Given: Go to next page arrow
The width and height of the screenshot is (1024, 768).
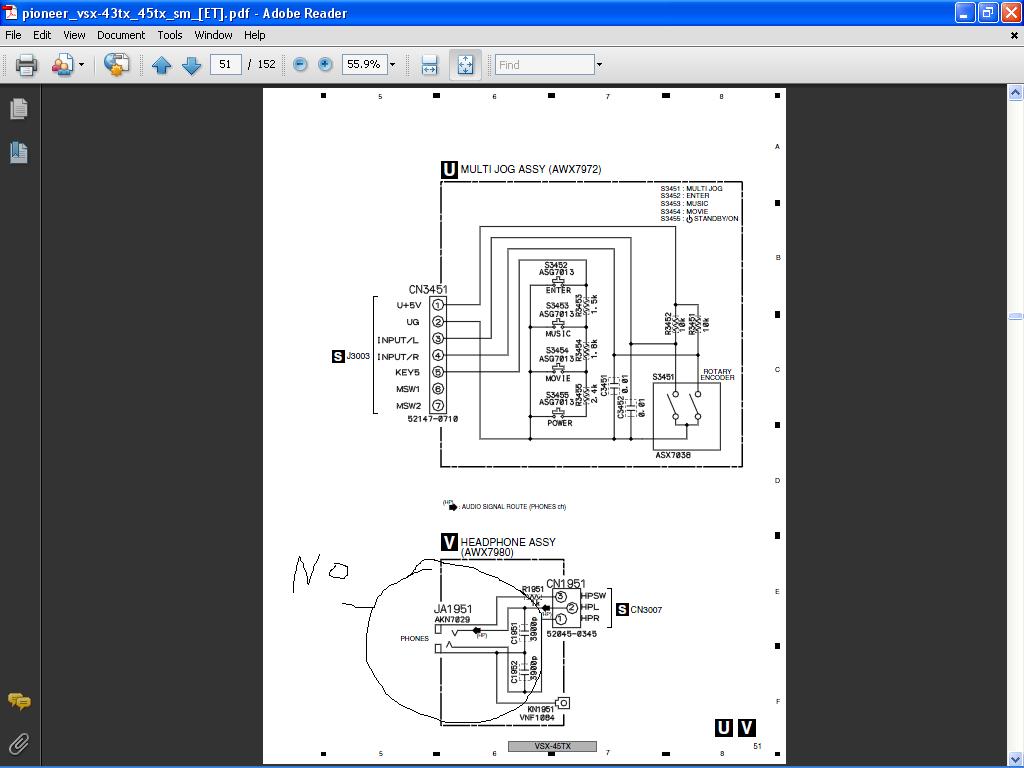Looking at the screenshot, I should coord(191,65).
